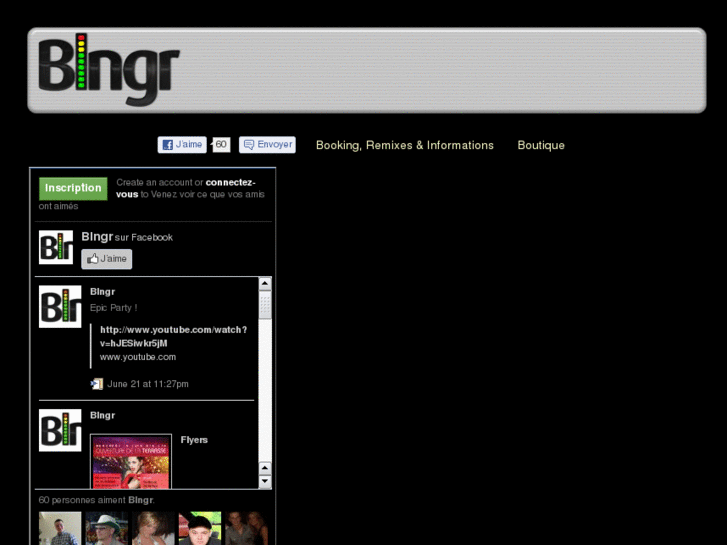
Task: Click the June 21 at 11:27pm timestamp
Action: click(x=148, y=384)
